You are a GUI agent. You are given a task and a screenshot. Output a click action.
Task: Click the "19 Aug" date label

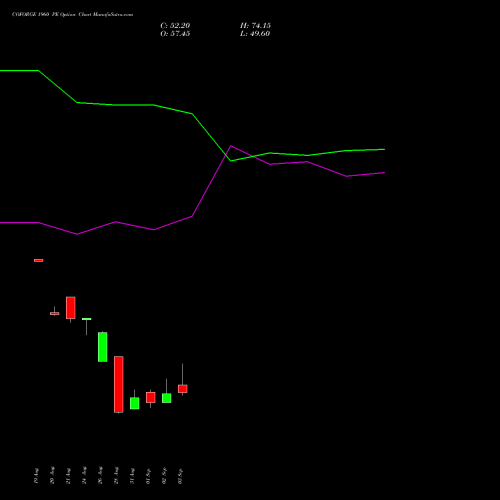tap(36, 475)
